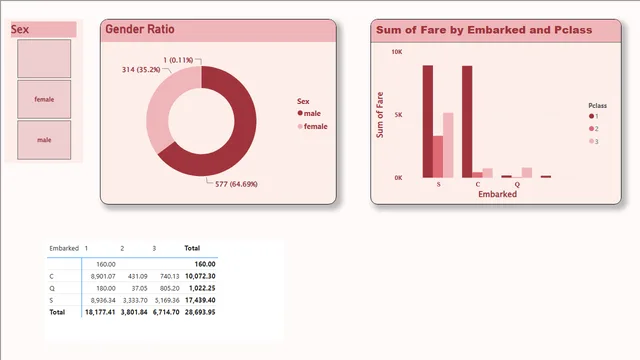Viewport: 640px width, 360px height.
Task: Click the male legend entry in donut chart
Action: tap(309, 113)
